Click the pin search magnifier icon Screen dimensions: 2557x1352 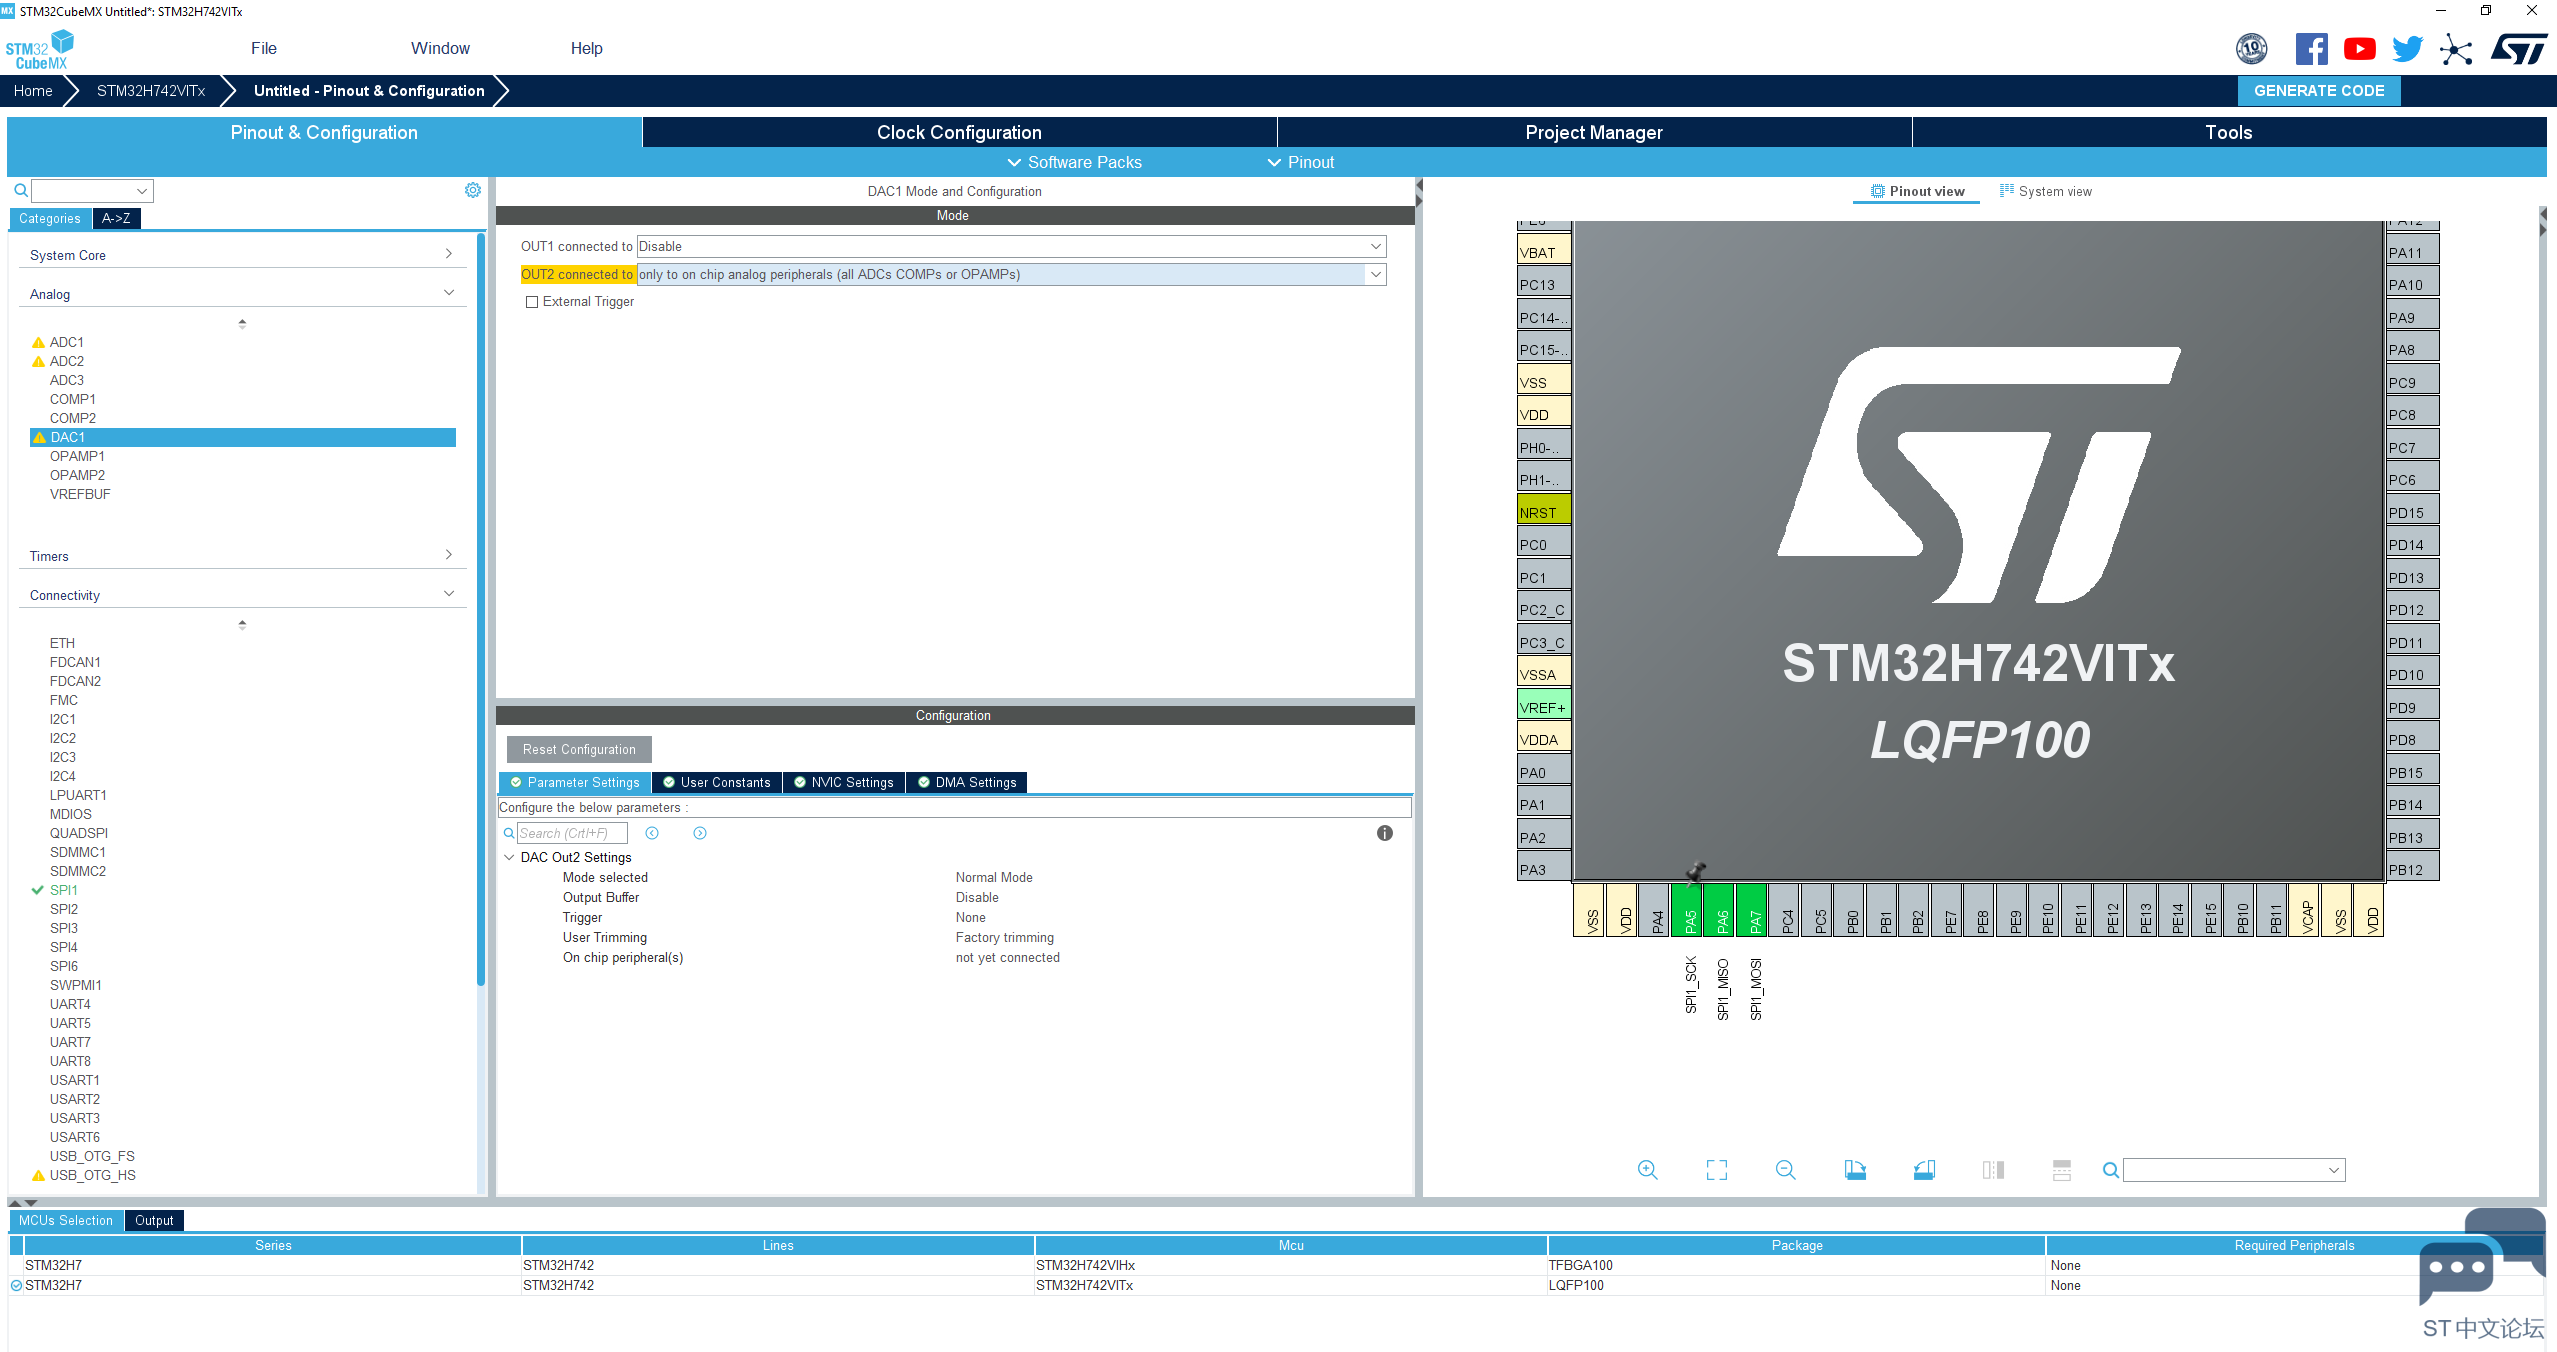click(2110, 1170)
